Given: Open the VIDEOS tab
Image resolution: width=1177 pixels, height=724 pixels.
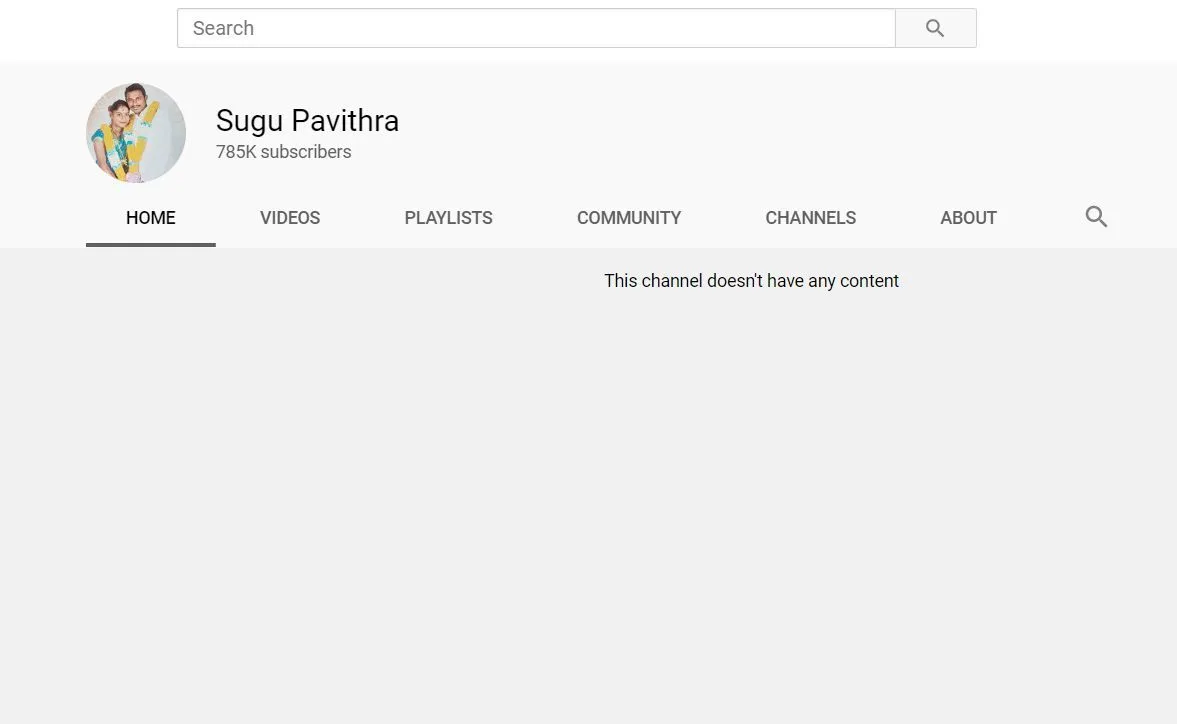Looking at the screenshot, I should pos(290,218).
